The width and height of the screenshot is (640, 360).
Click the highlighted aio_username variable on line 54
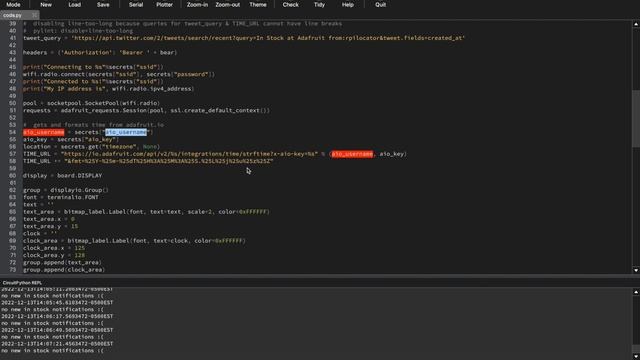[44, 132]
